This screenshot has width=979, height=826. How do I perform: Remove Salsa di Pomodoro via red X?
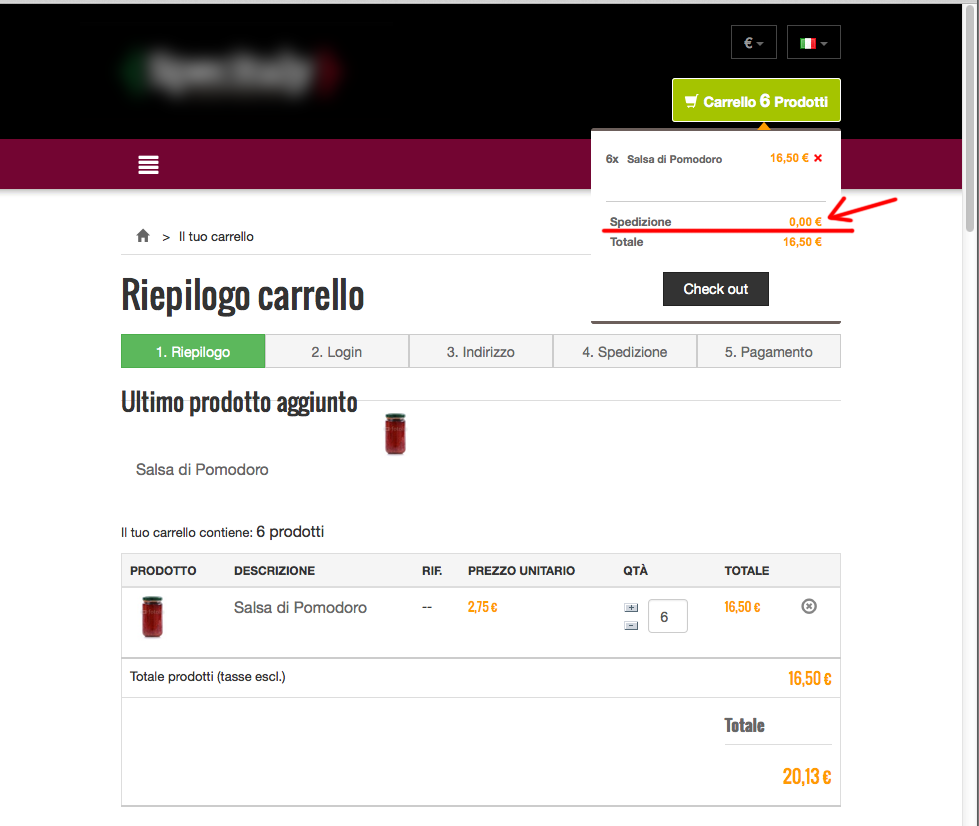tap(818, 158)
